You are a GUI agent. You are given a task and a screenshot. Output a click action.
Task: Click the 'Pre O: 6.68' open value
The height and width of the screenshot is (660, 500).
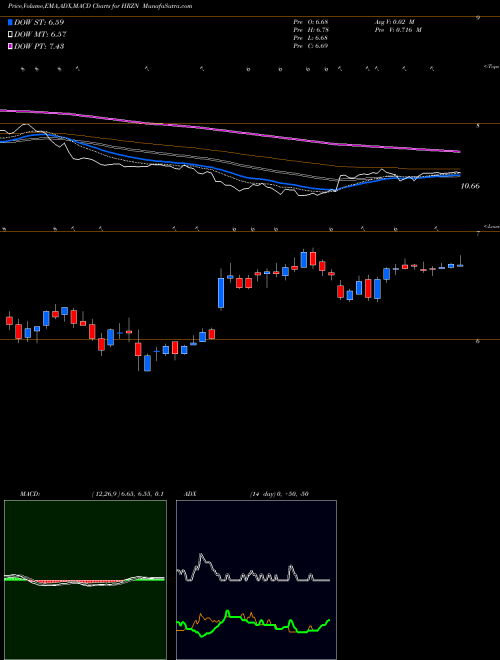(x=311, y=22)
